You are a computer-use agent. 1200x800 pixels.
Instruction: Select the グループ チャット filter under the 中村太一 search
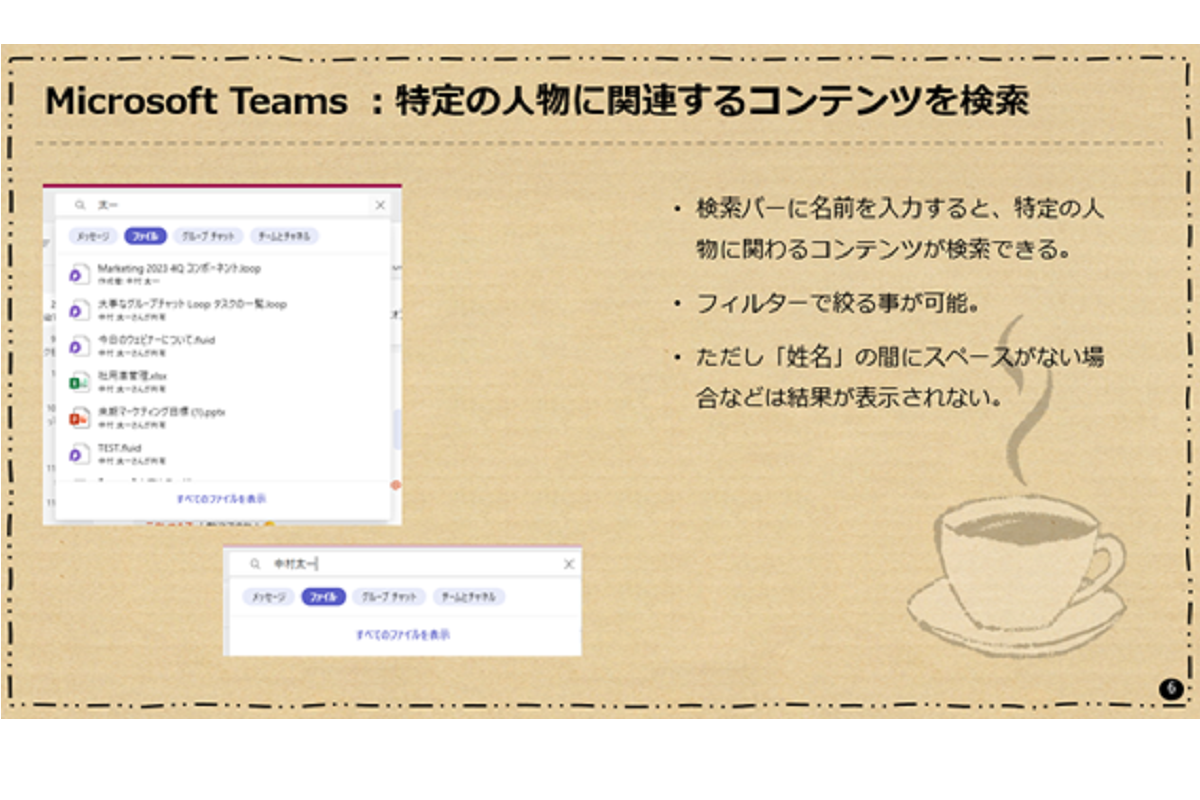(389, 597)
